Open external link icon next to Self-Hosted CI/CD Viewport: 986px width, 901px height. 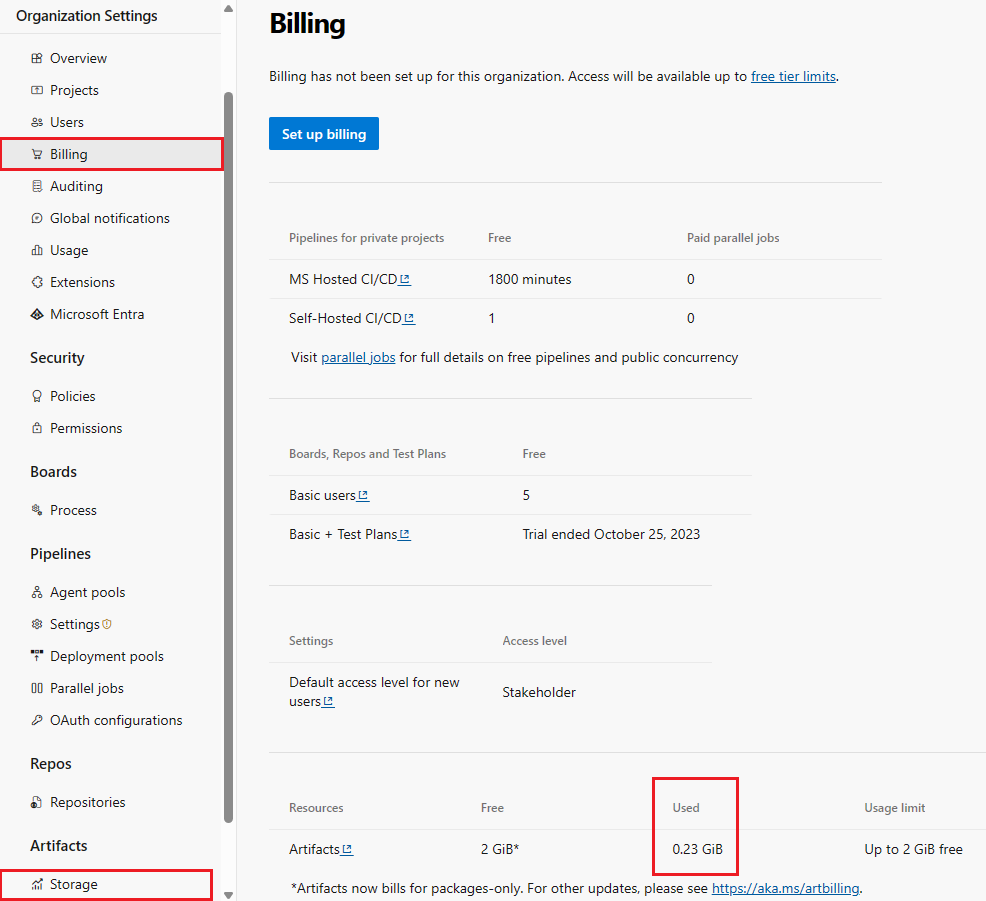(x=409, y=319)
